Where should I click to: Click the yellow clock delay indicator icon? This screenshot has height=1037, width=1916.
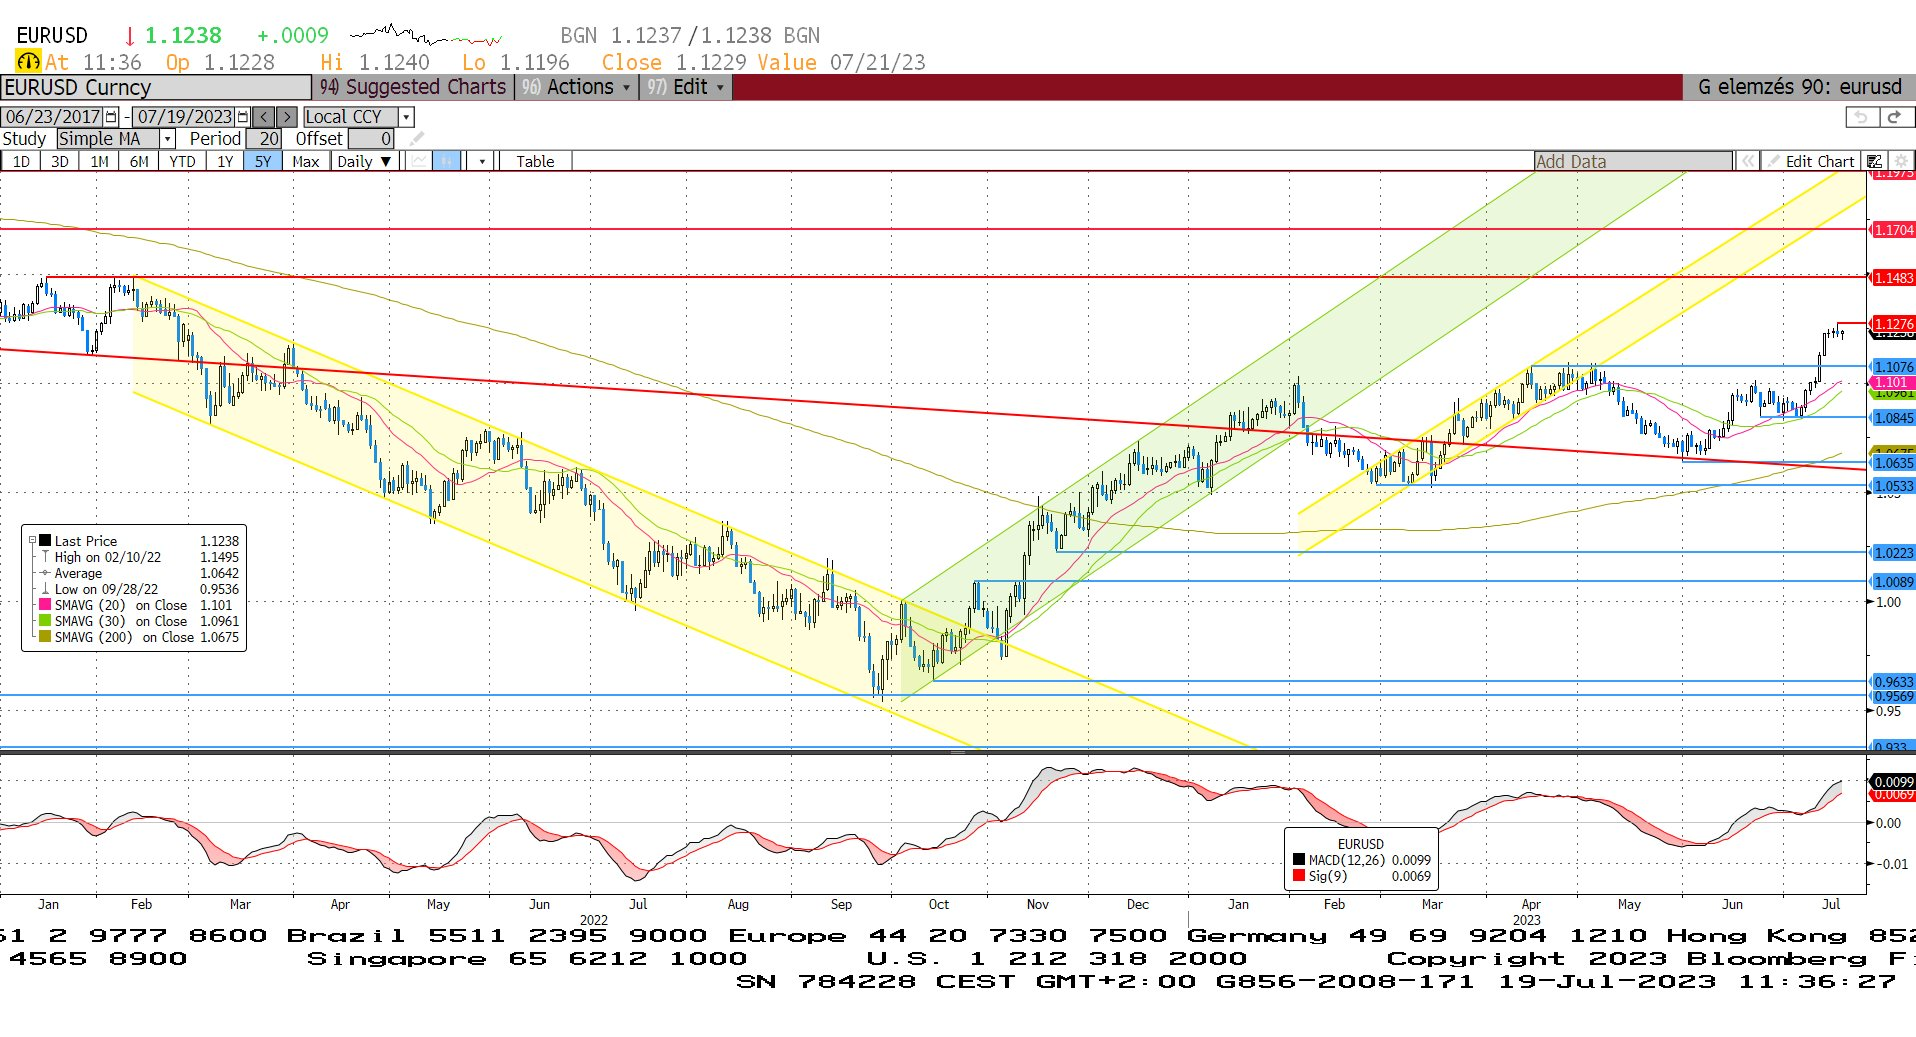[28, 62]
